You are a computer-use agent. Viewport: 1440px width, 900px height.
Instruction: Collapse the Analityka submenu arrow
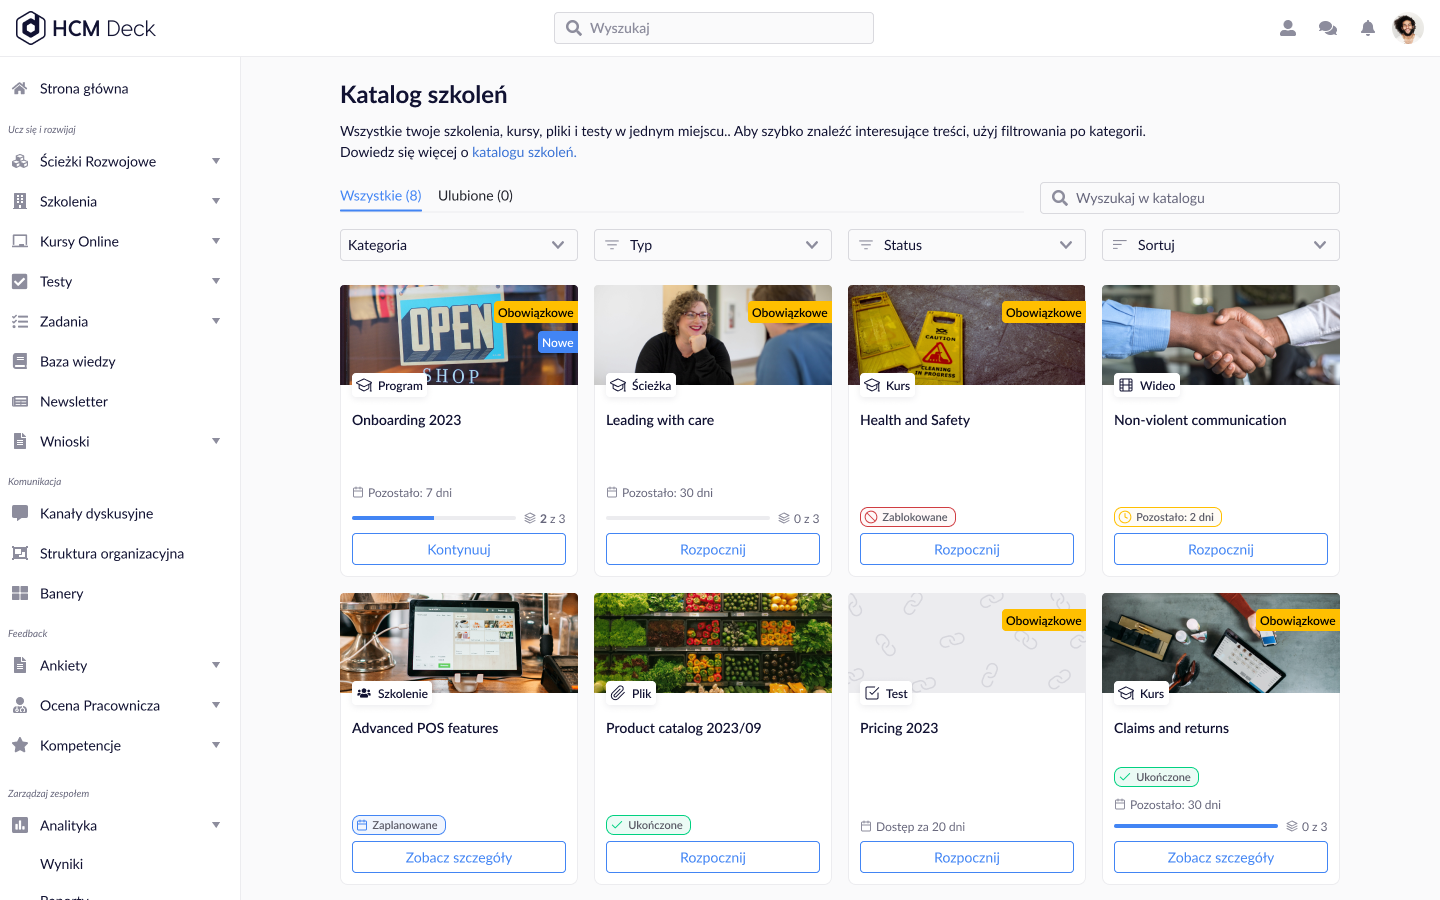coord(216,825)
